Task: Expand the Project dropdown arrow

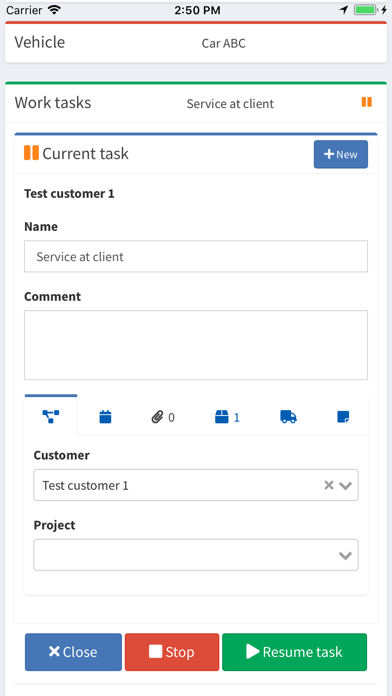Action: pos(345,555)
